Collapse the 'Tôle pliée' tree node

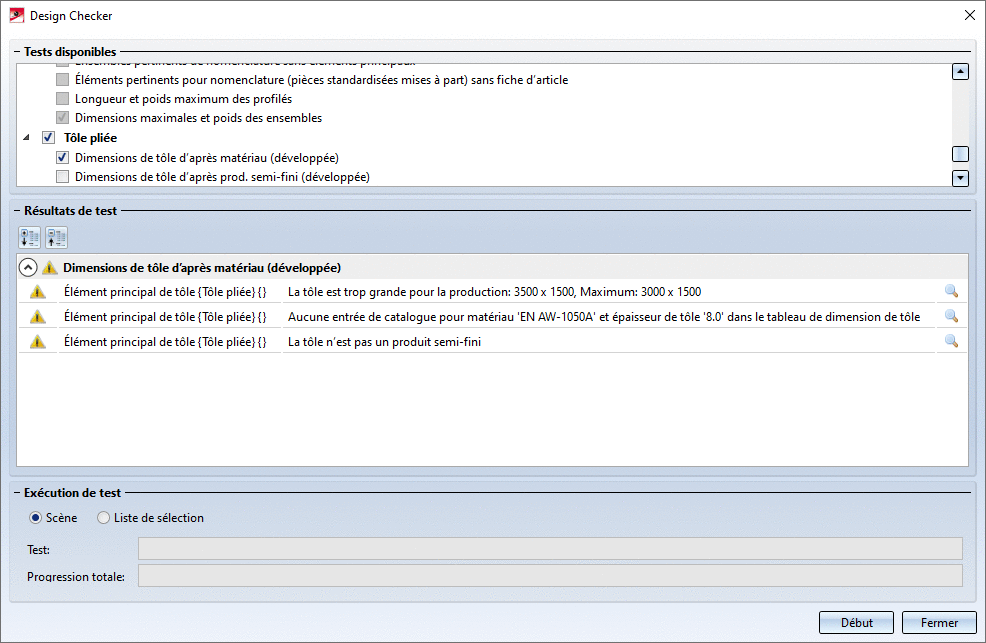pos(26,137)
